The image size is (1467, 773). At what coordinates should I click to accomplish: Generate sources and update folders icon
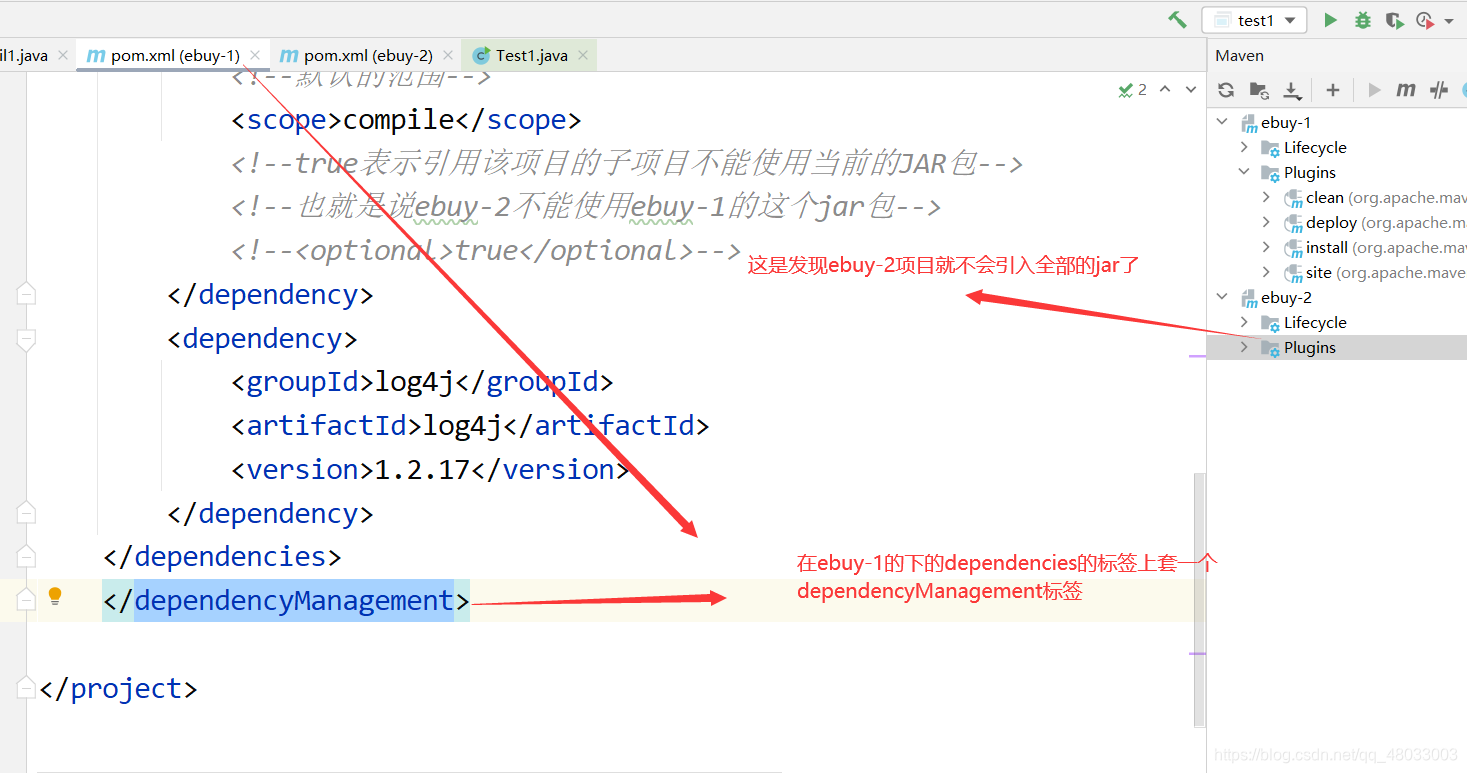tap(1259, 90)
